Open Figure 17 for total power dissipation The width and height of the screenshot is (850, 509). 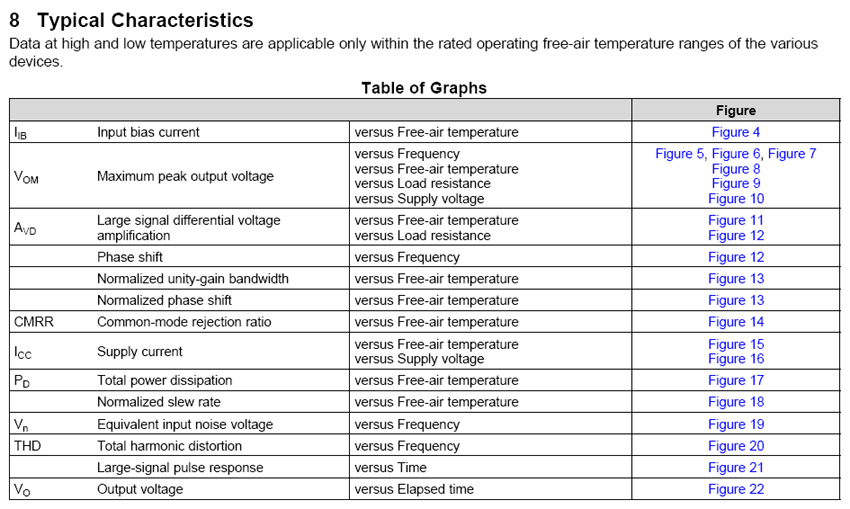pyautogui.click(x=735, y=381)
